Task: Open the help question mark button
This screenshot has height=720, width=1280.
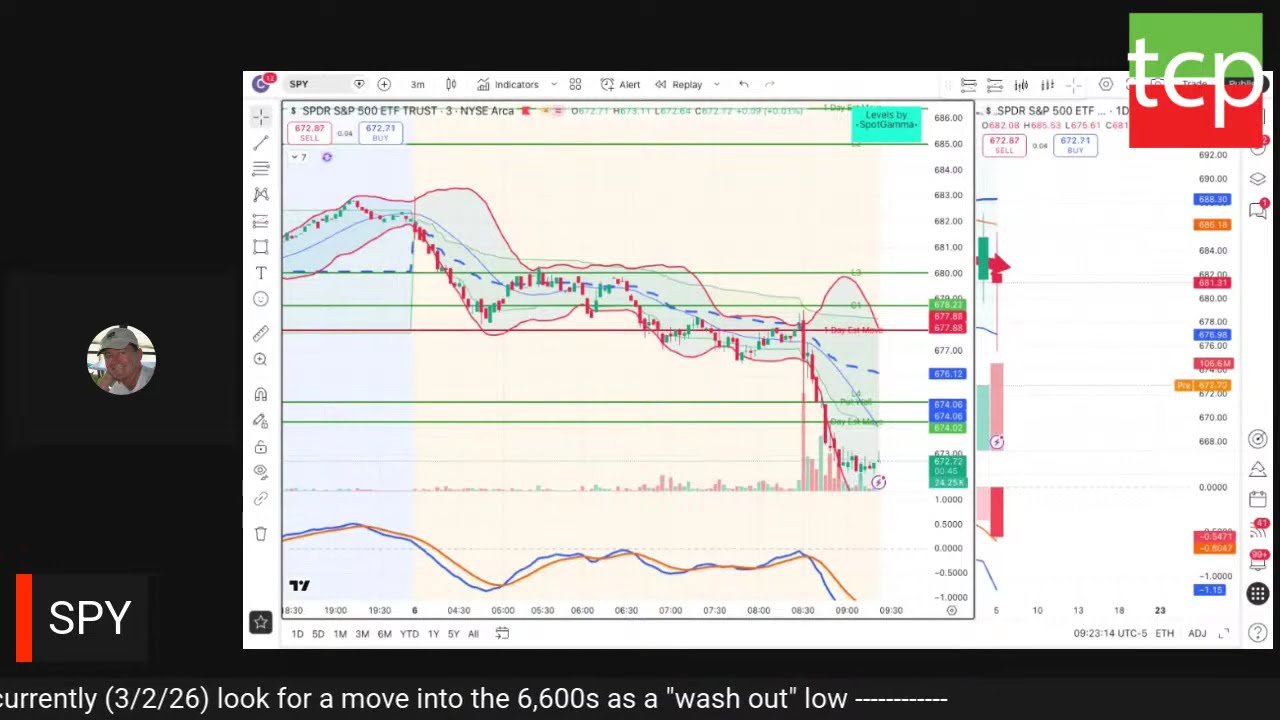Action: click(x=1258, y=632)
